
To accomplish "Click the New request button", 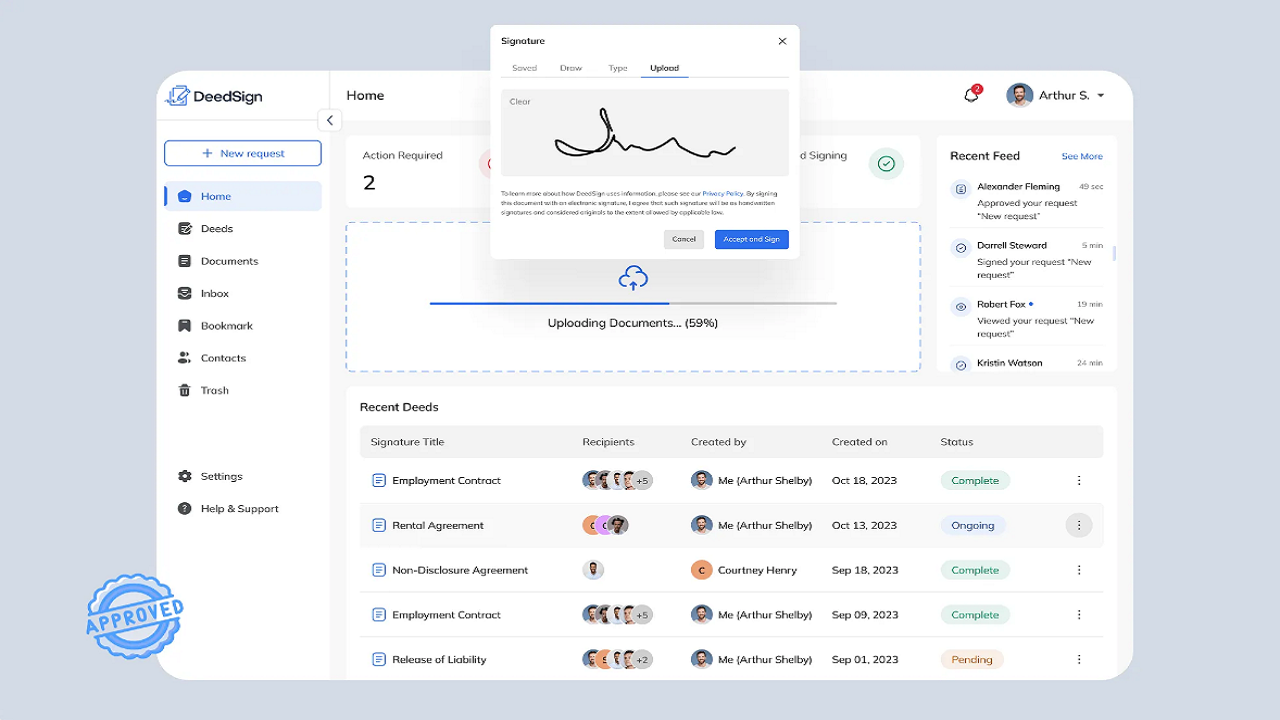I will pyautogui.click(x=243, y=153).
